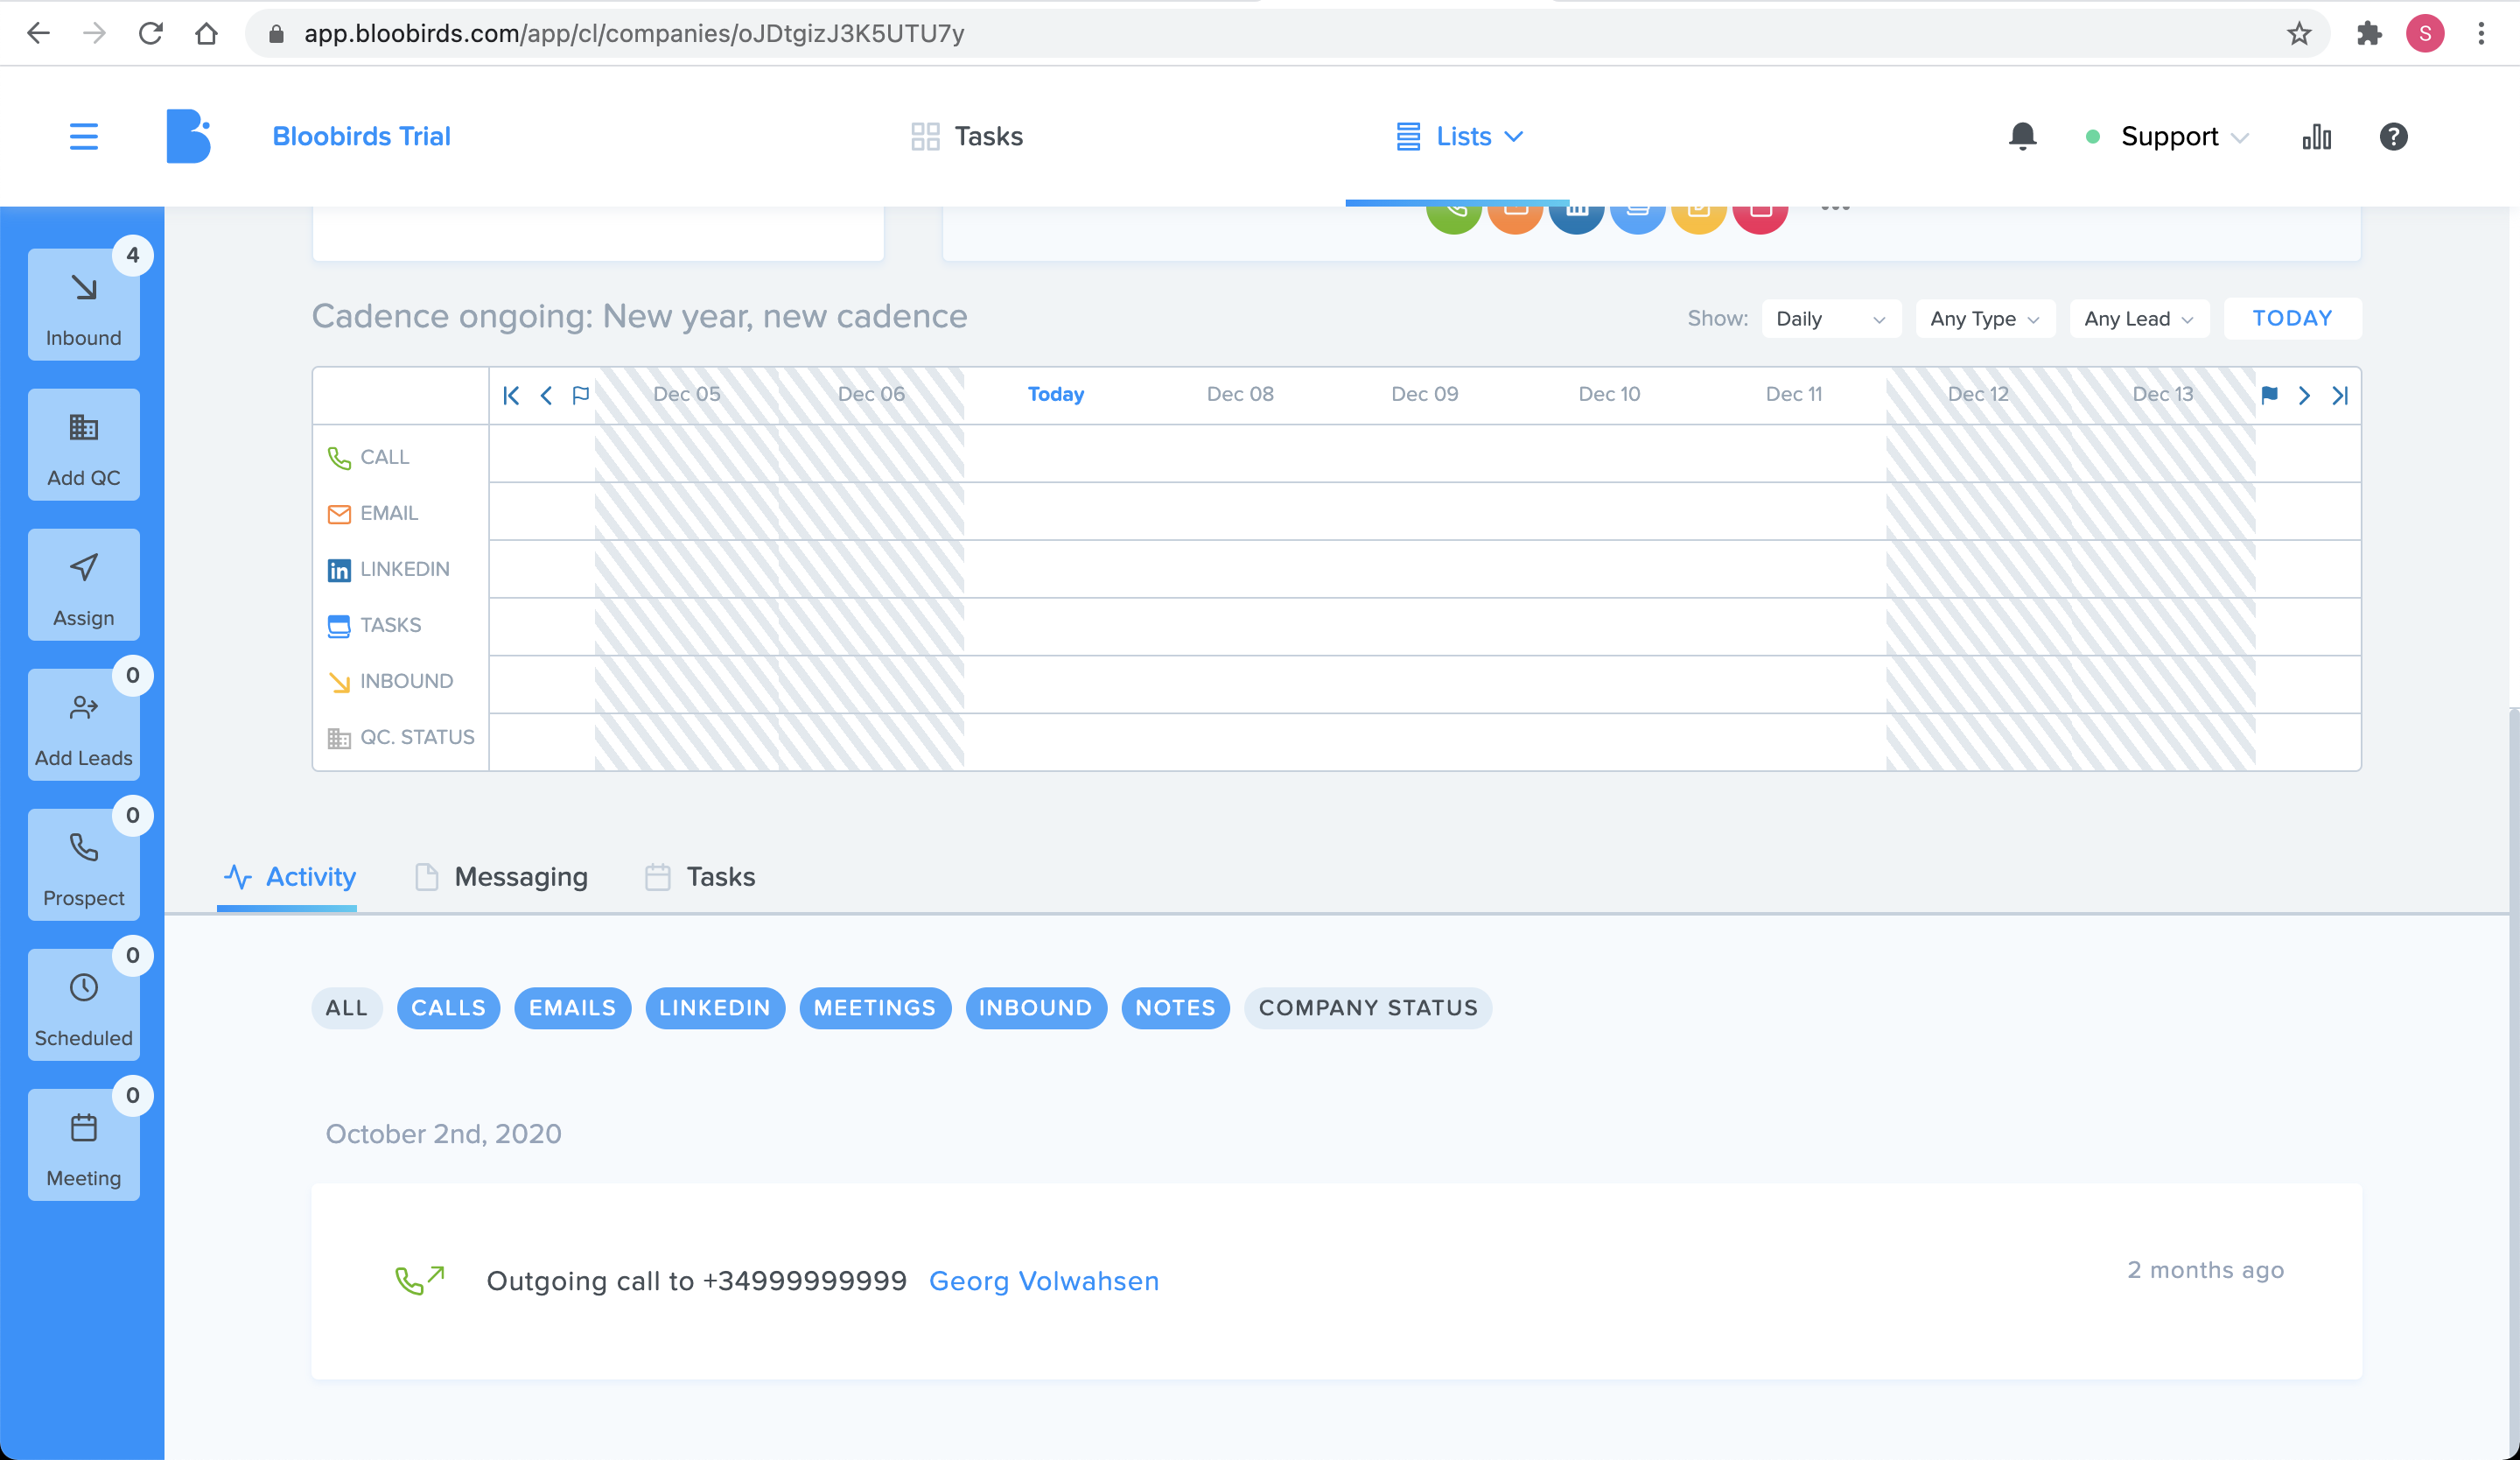The width and height of the screenshot is (2520, 1460).
Task: Click the 2 months ago timestamp
Action: coord(2205,1270)
